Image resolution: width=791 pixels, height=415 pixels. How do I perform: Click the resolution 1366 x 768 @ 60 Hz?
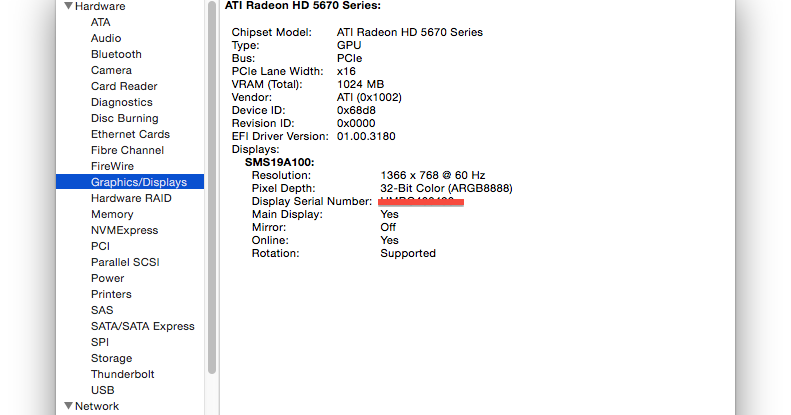click(433, 175)
